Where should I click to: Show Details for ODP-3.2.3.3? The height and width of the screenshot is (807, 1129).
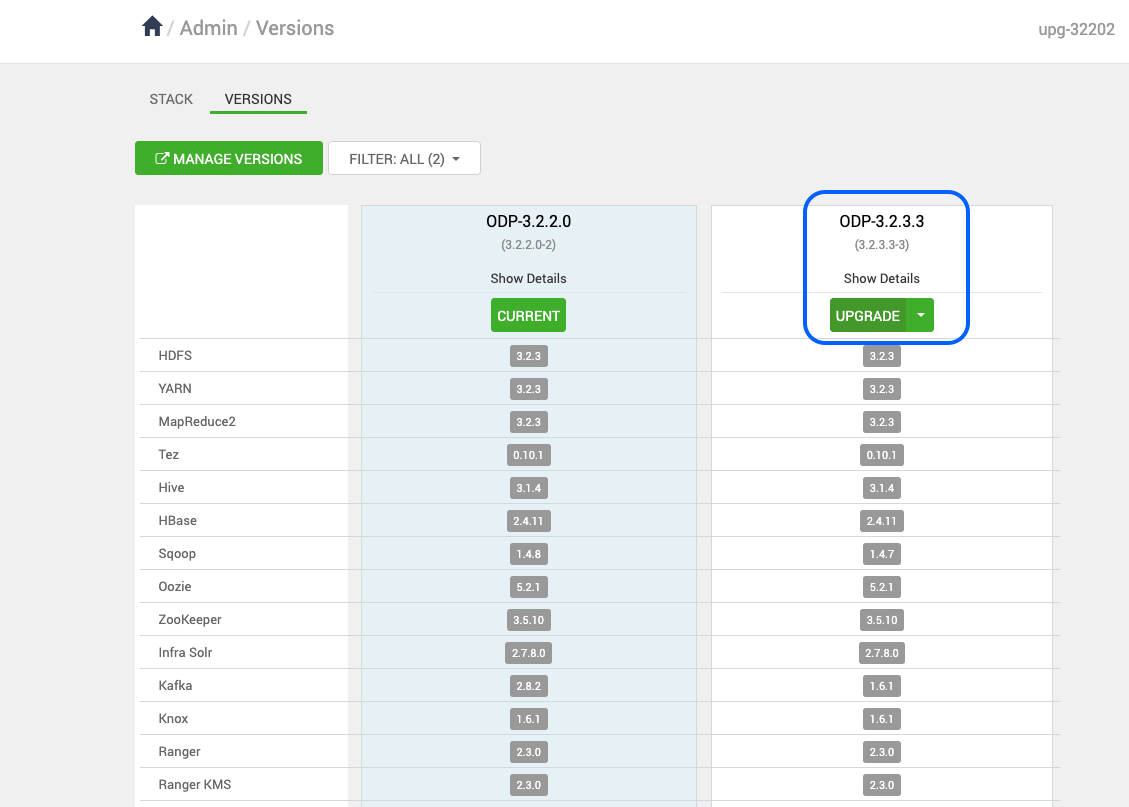click(x=881, y=279)
